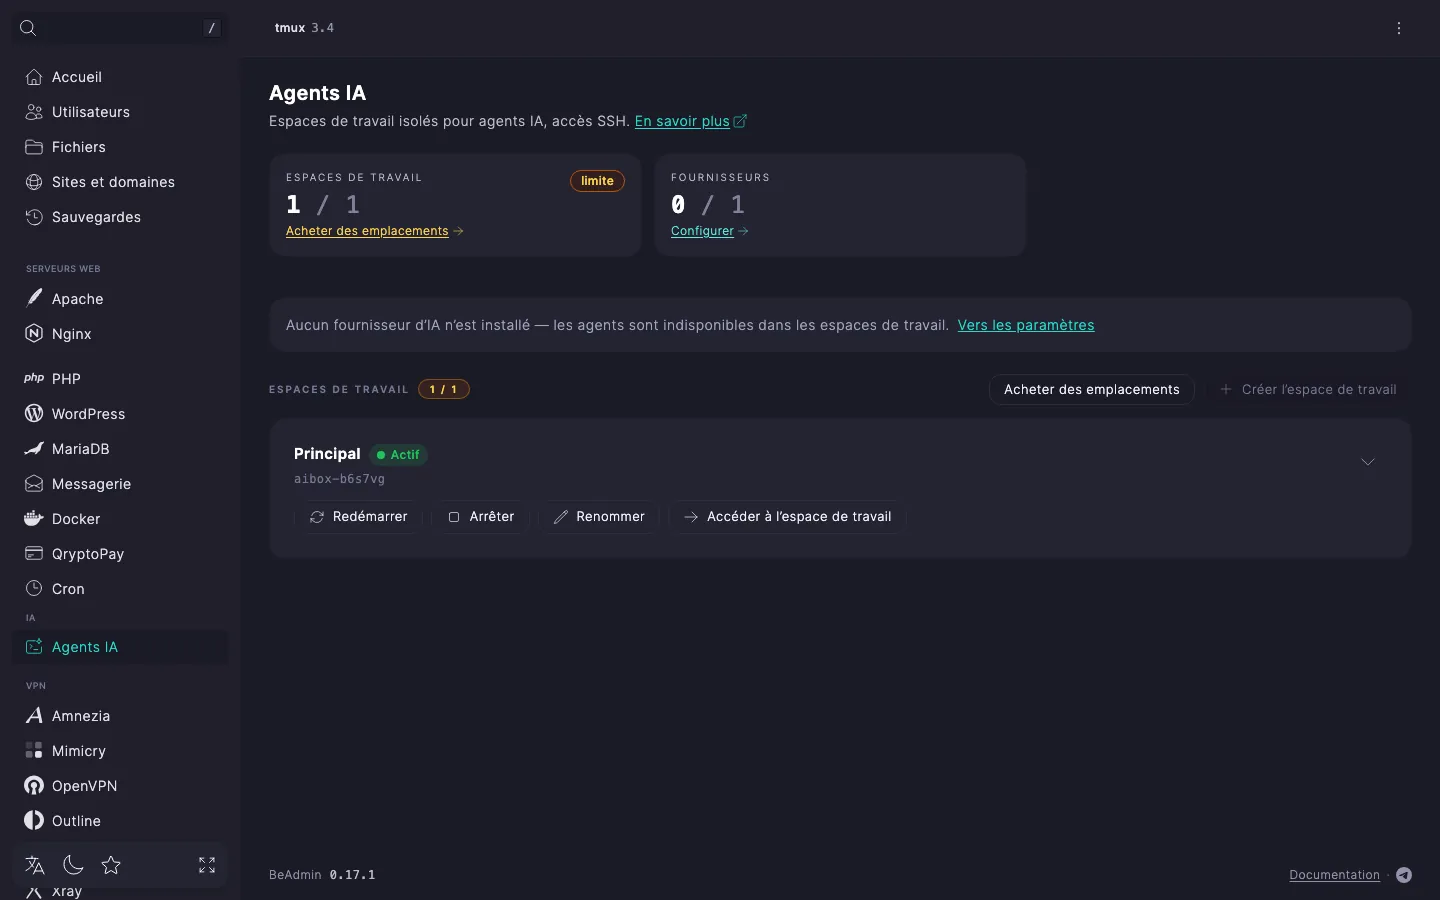Open the Documentation footer link
Image resolution: width=1440 pixels, height=900 pixels.
1334,875
